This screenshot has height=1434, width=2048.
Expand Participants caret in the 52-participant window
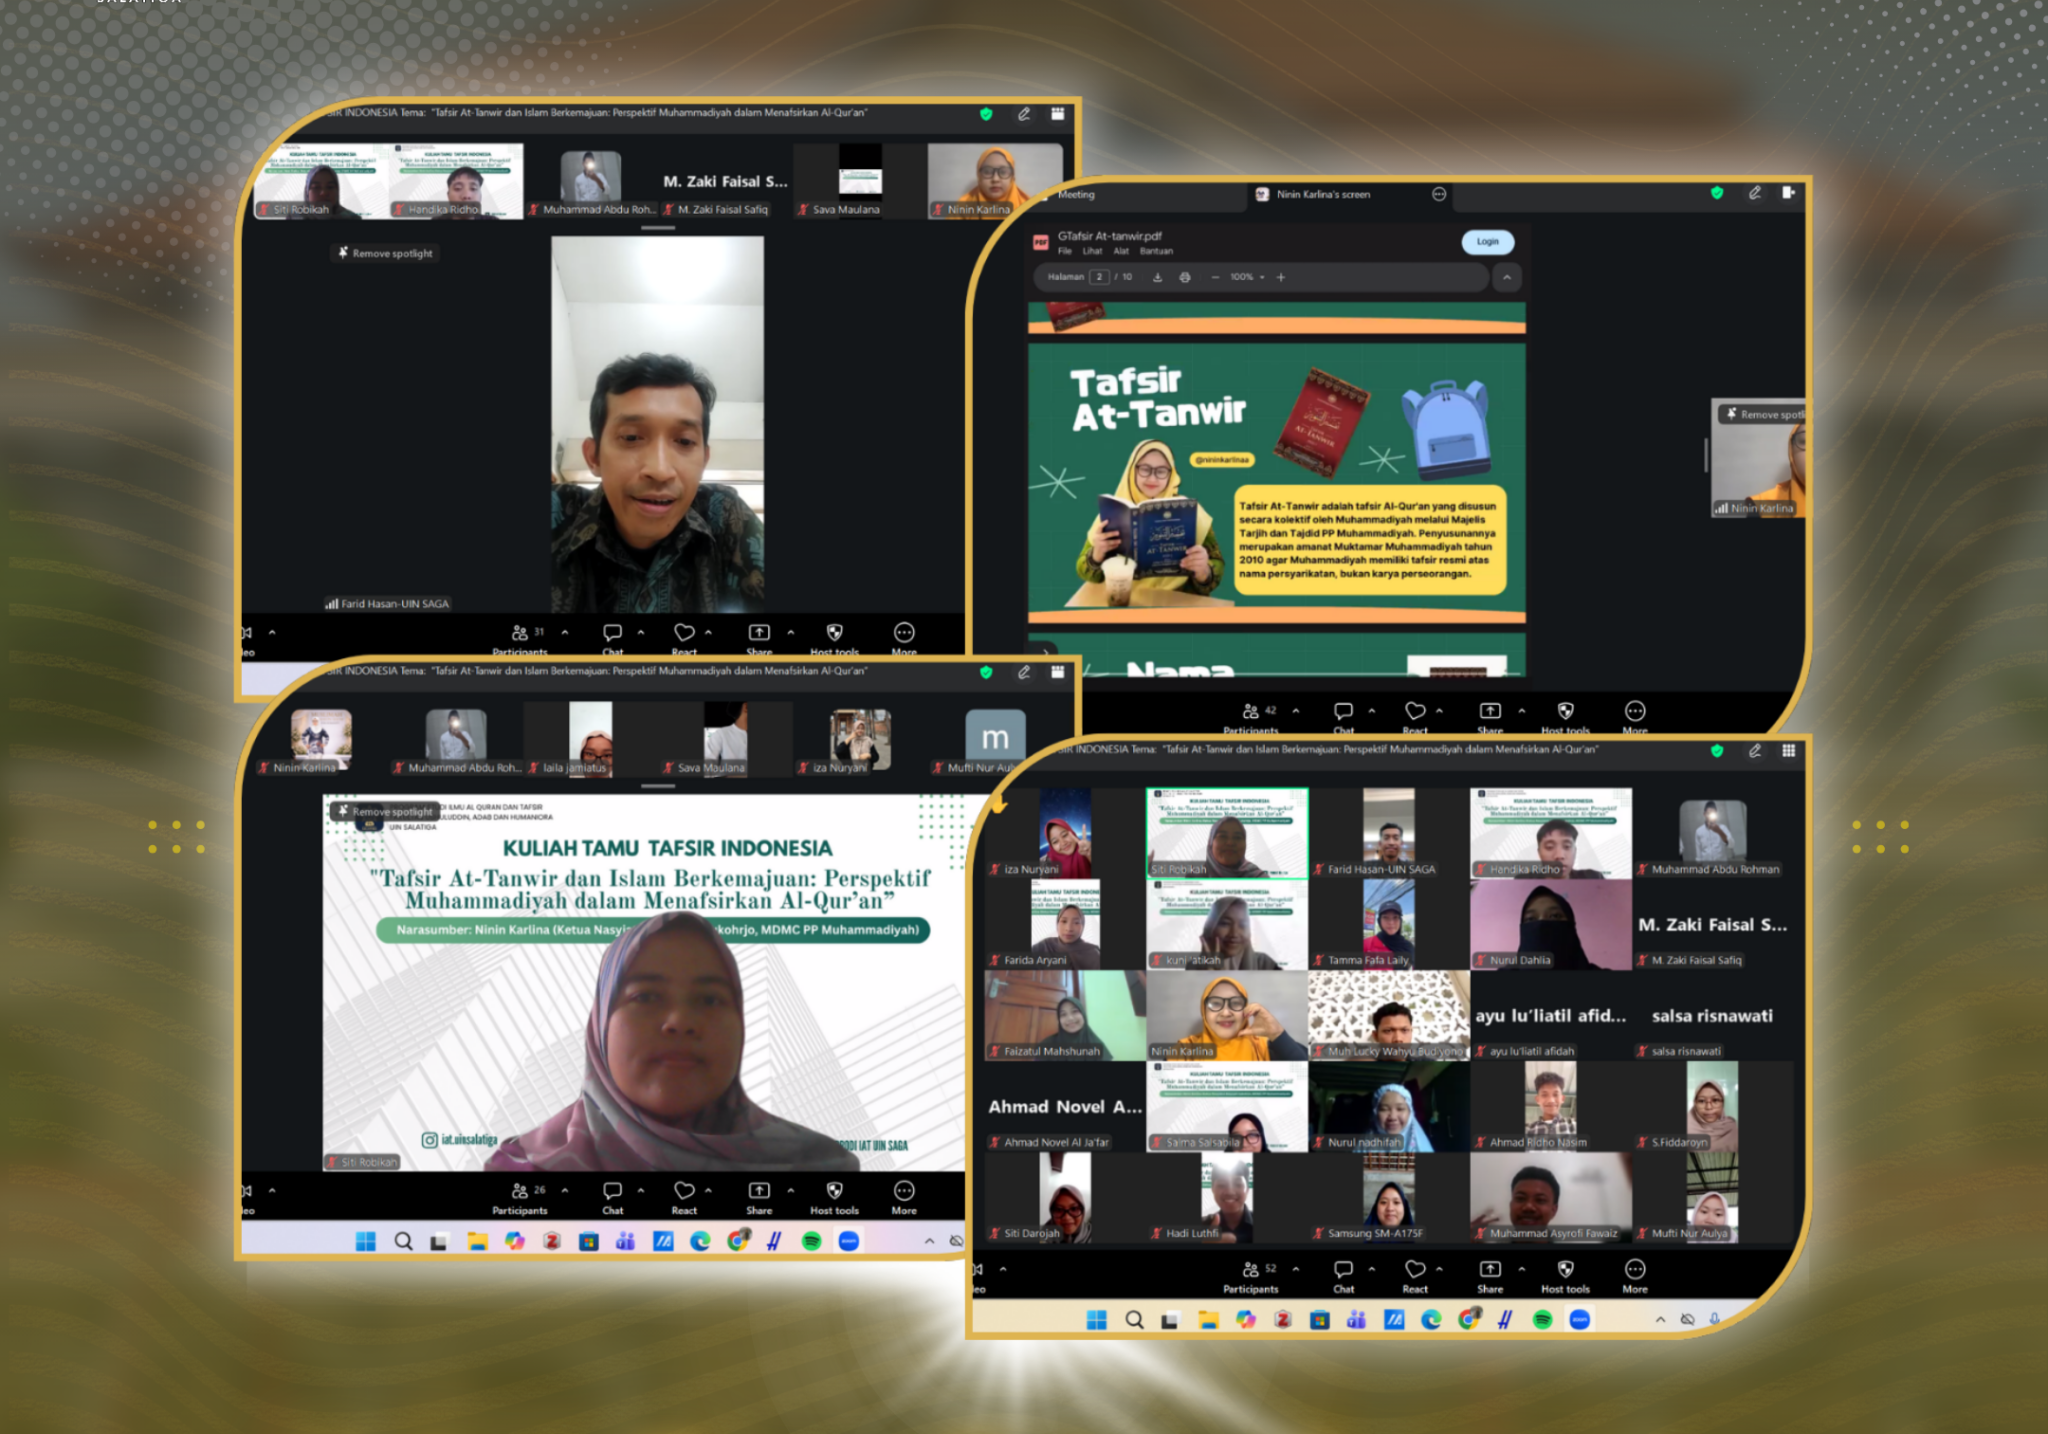[x=1296, y=1269]
